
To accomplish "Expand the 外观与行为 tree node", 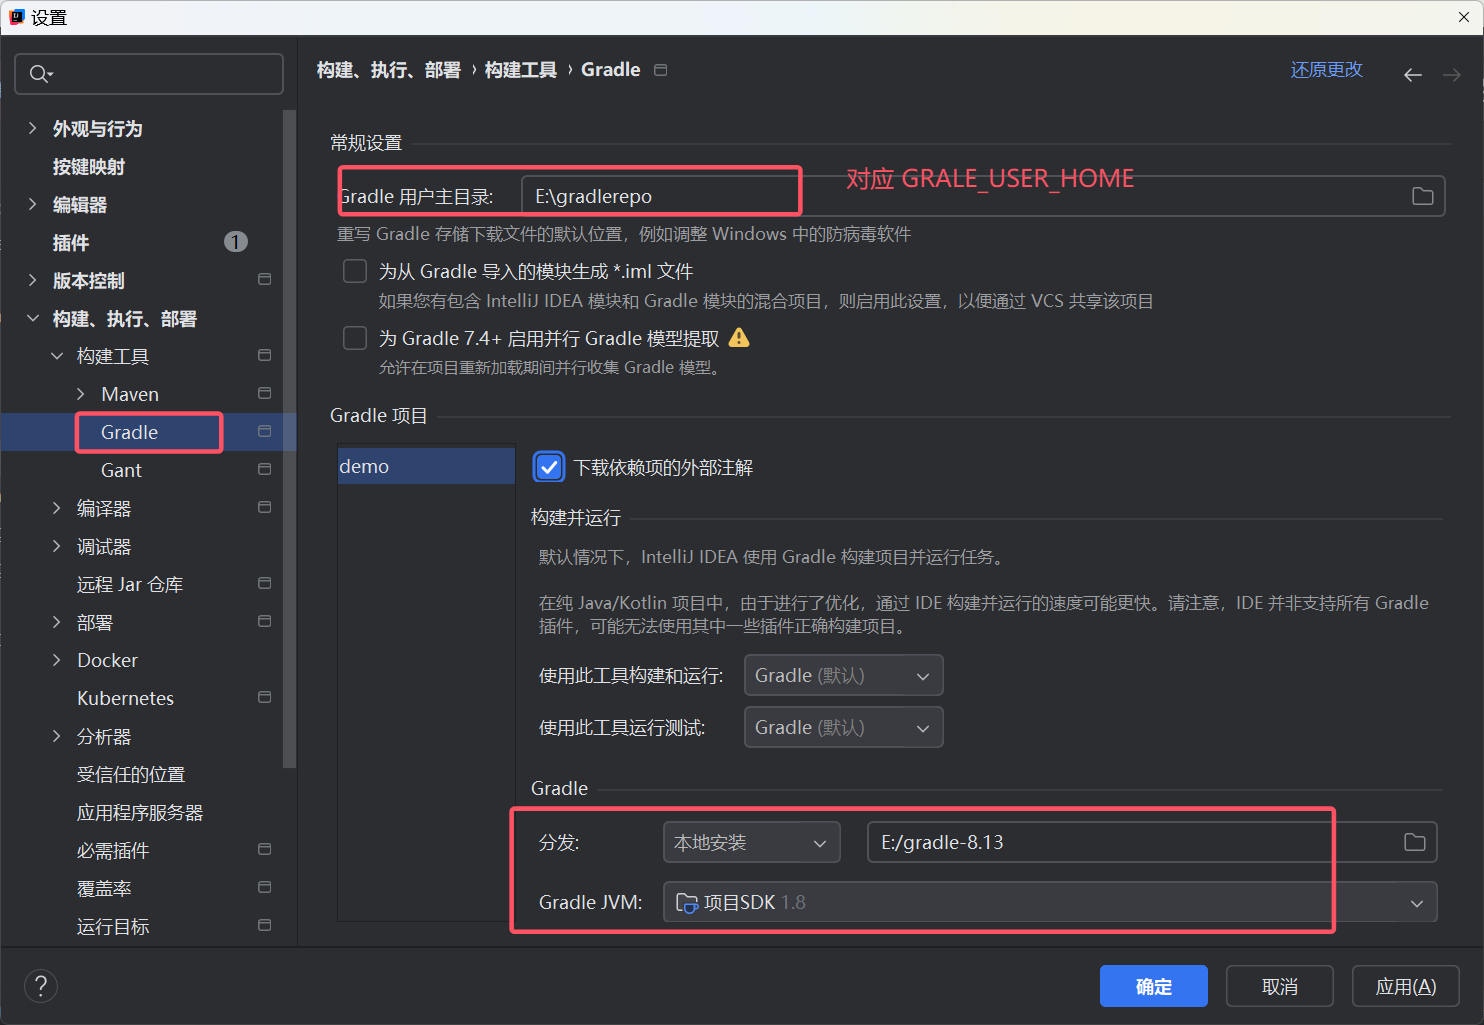I will pyautogui.click(x=32, y=128).
